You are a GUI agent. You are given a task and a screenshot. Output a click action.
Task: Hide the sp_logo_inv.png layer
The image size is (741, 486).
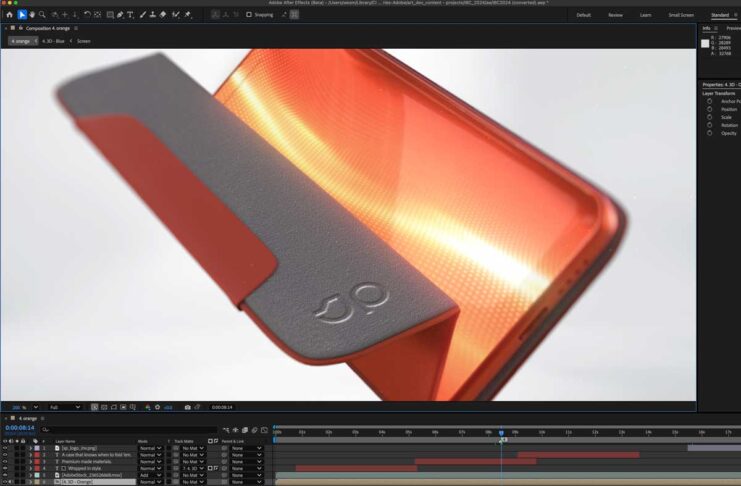[5, 448]
